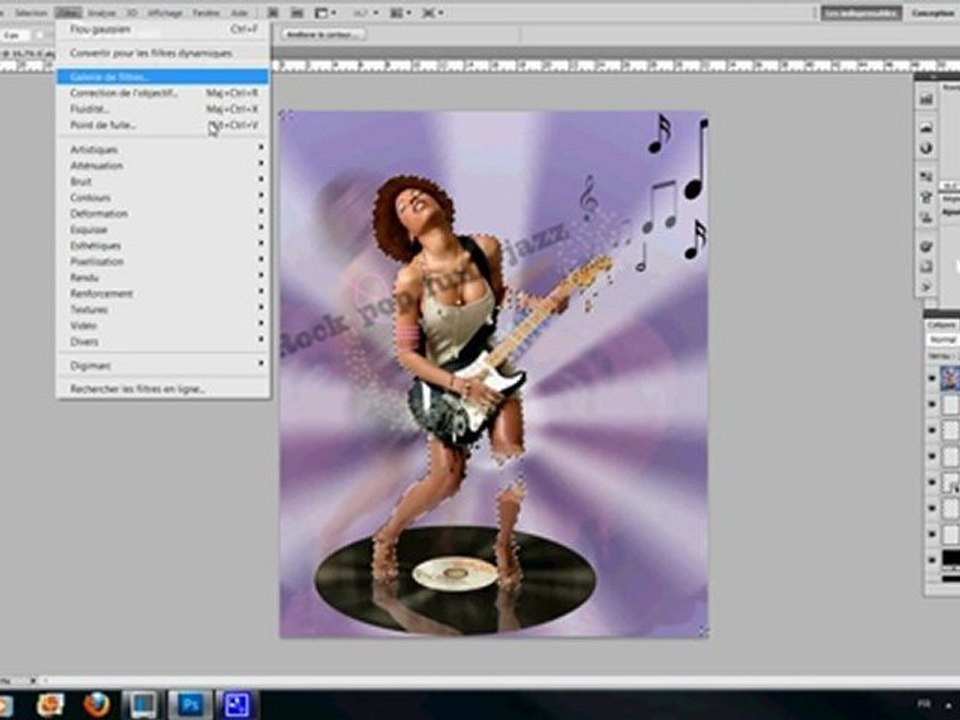
Task: Click the Launch Bridge icon in application bar
Action: tap(272, 12)
